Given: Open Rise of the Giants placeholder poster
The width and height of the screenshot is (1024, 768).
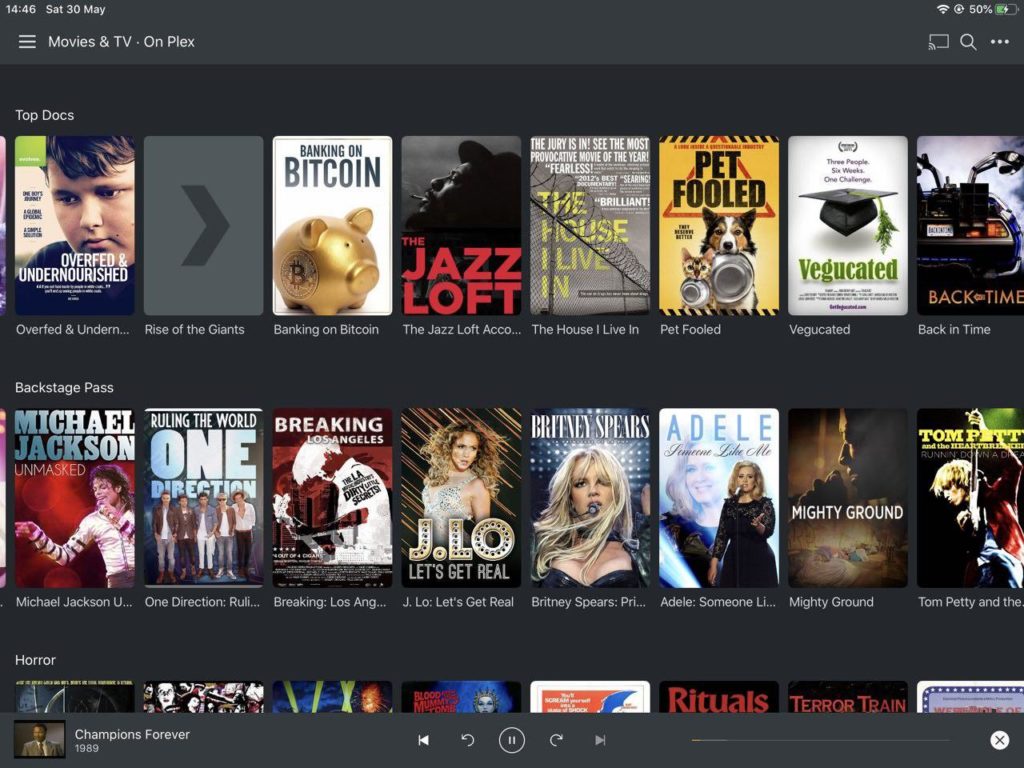Looking at the screenshot, I should 204,225.
